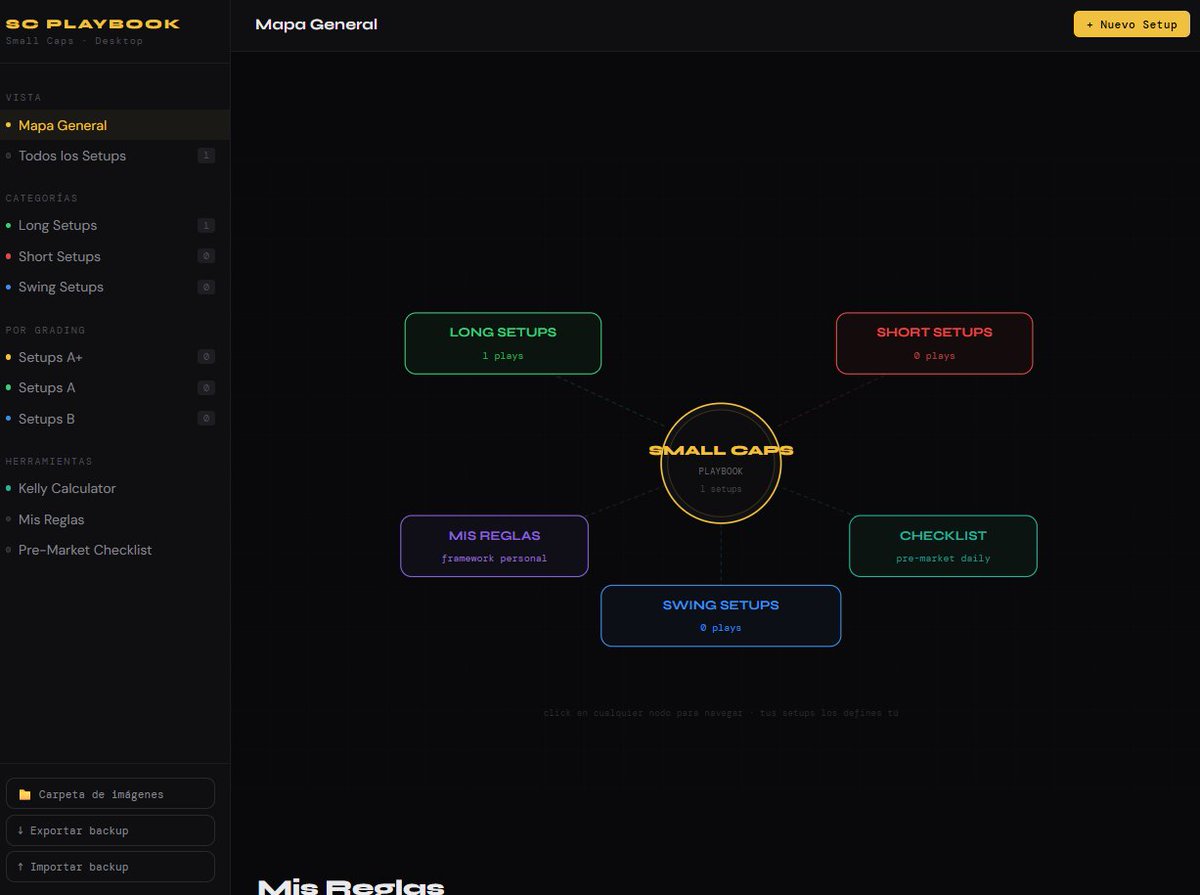Click the Short Setups count badge
The image size is (1200, 895).
click(206, 257)
